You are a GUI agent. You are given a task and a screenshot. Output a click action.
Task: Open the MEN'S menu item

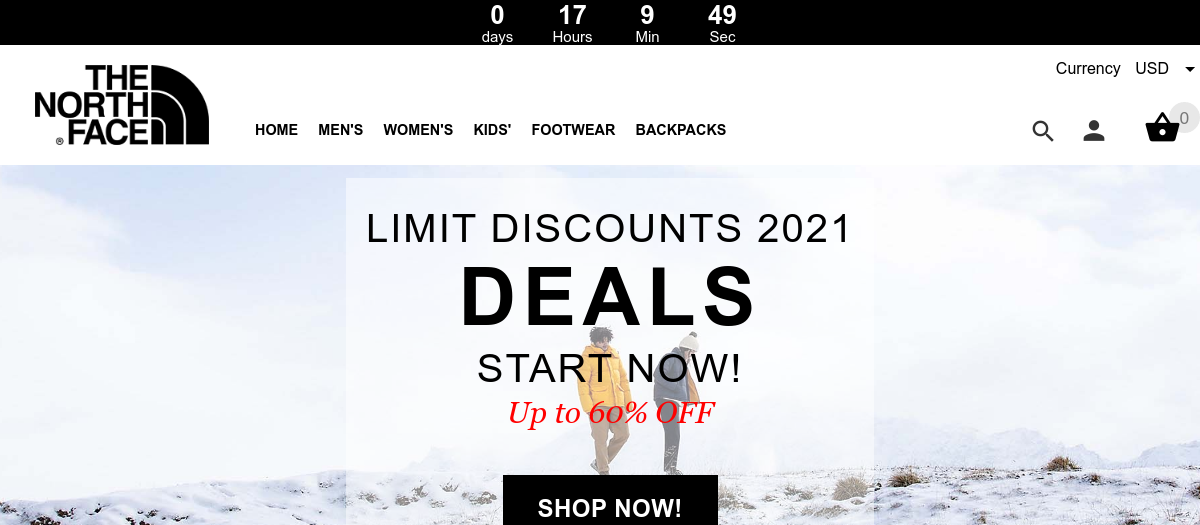coord(340,130)
